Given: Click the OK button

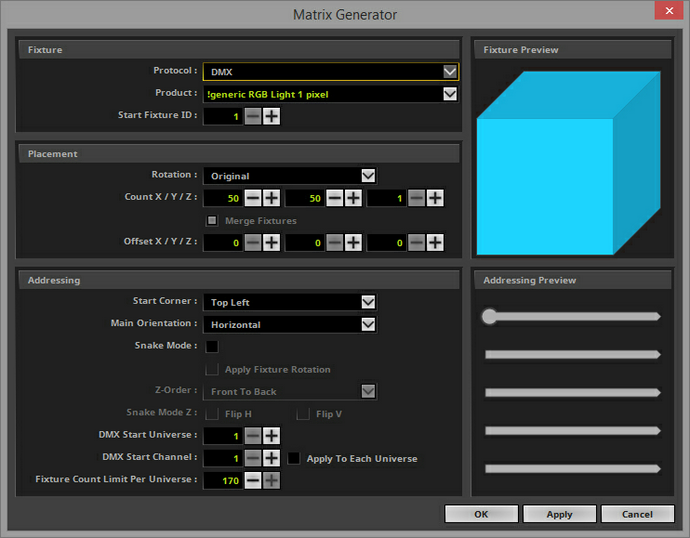Looking at the screenshot, I should pyautogui.click(x=481, y=514).
